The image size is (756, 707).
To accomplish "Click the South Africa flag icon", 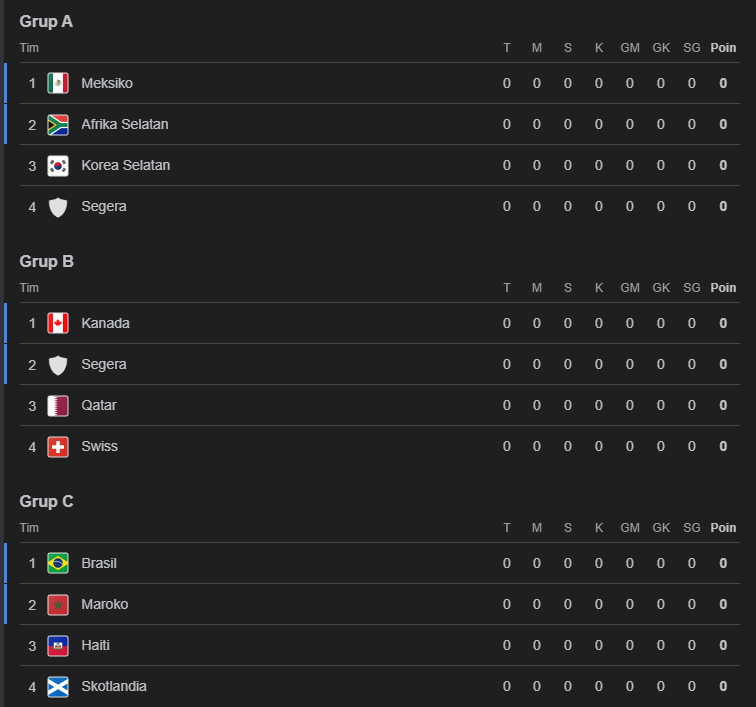I will 58,124.
